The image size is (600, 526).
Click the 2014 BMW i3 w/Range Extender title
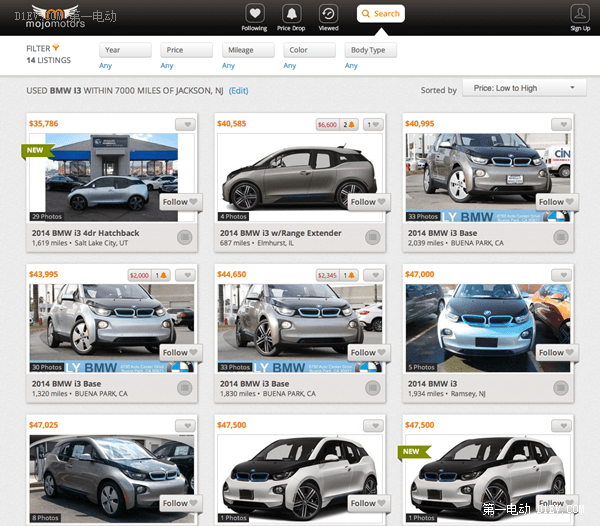(280, 233)
